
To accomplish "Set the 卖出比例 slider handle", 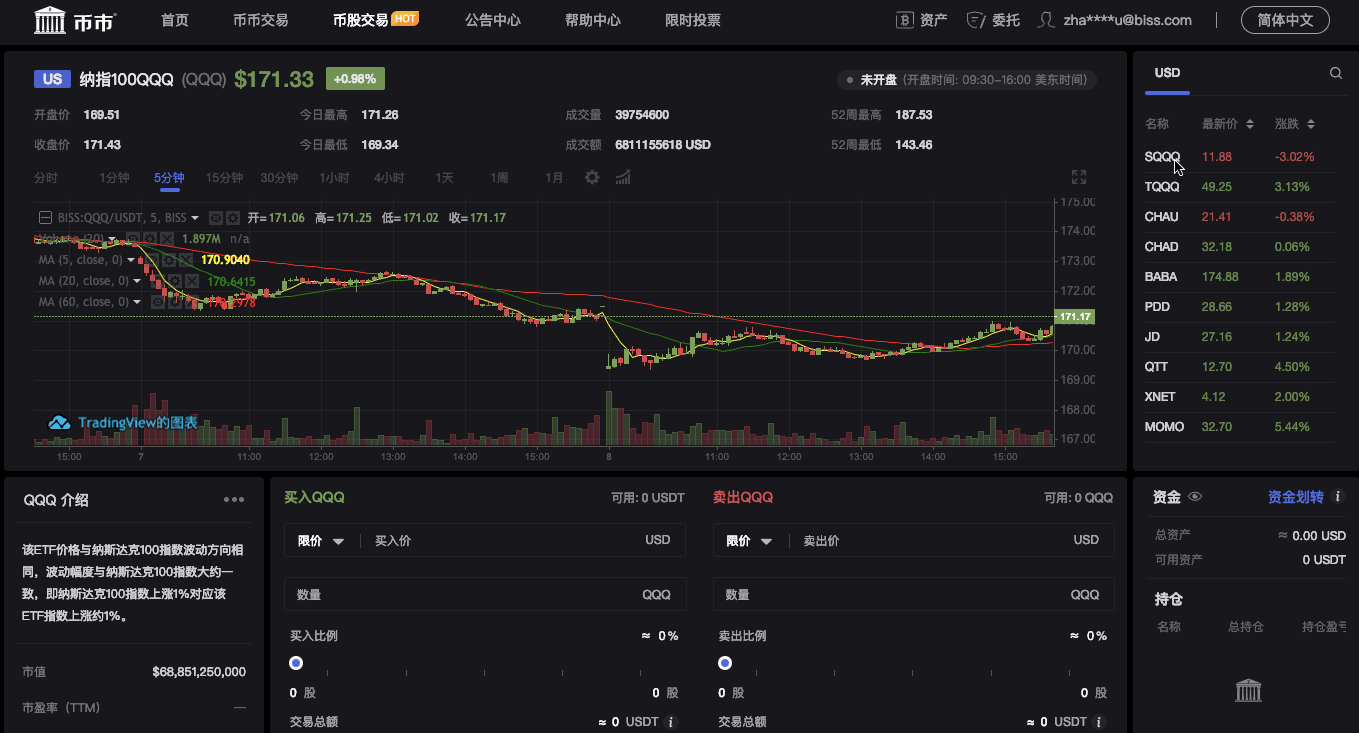I will pyautogui.click(x=725, y=663).
